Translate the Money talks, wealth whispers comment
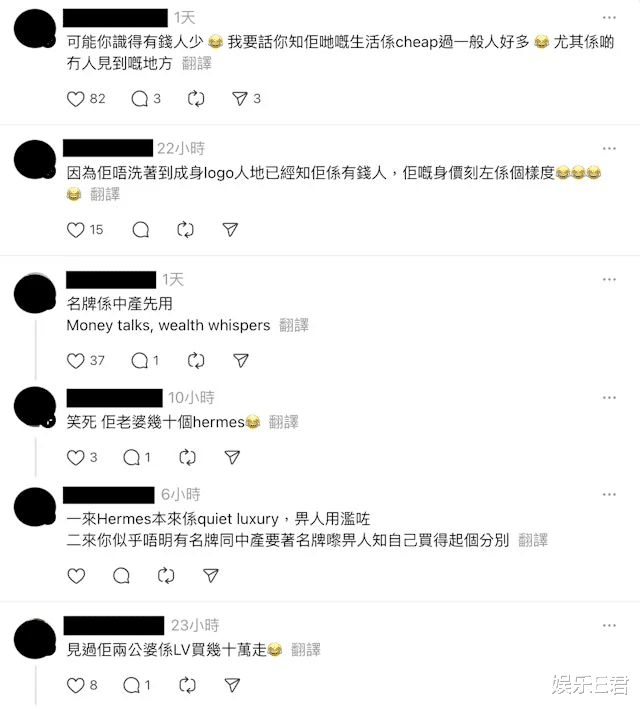 [x=294, y=325]
